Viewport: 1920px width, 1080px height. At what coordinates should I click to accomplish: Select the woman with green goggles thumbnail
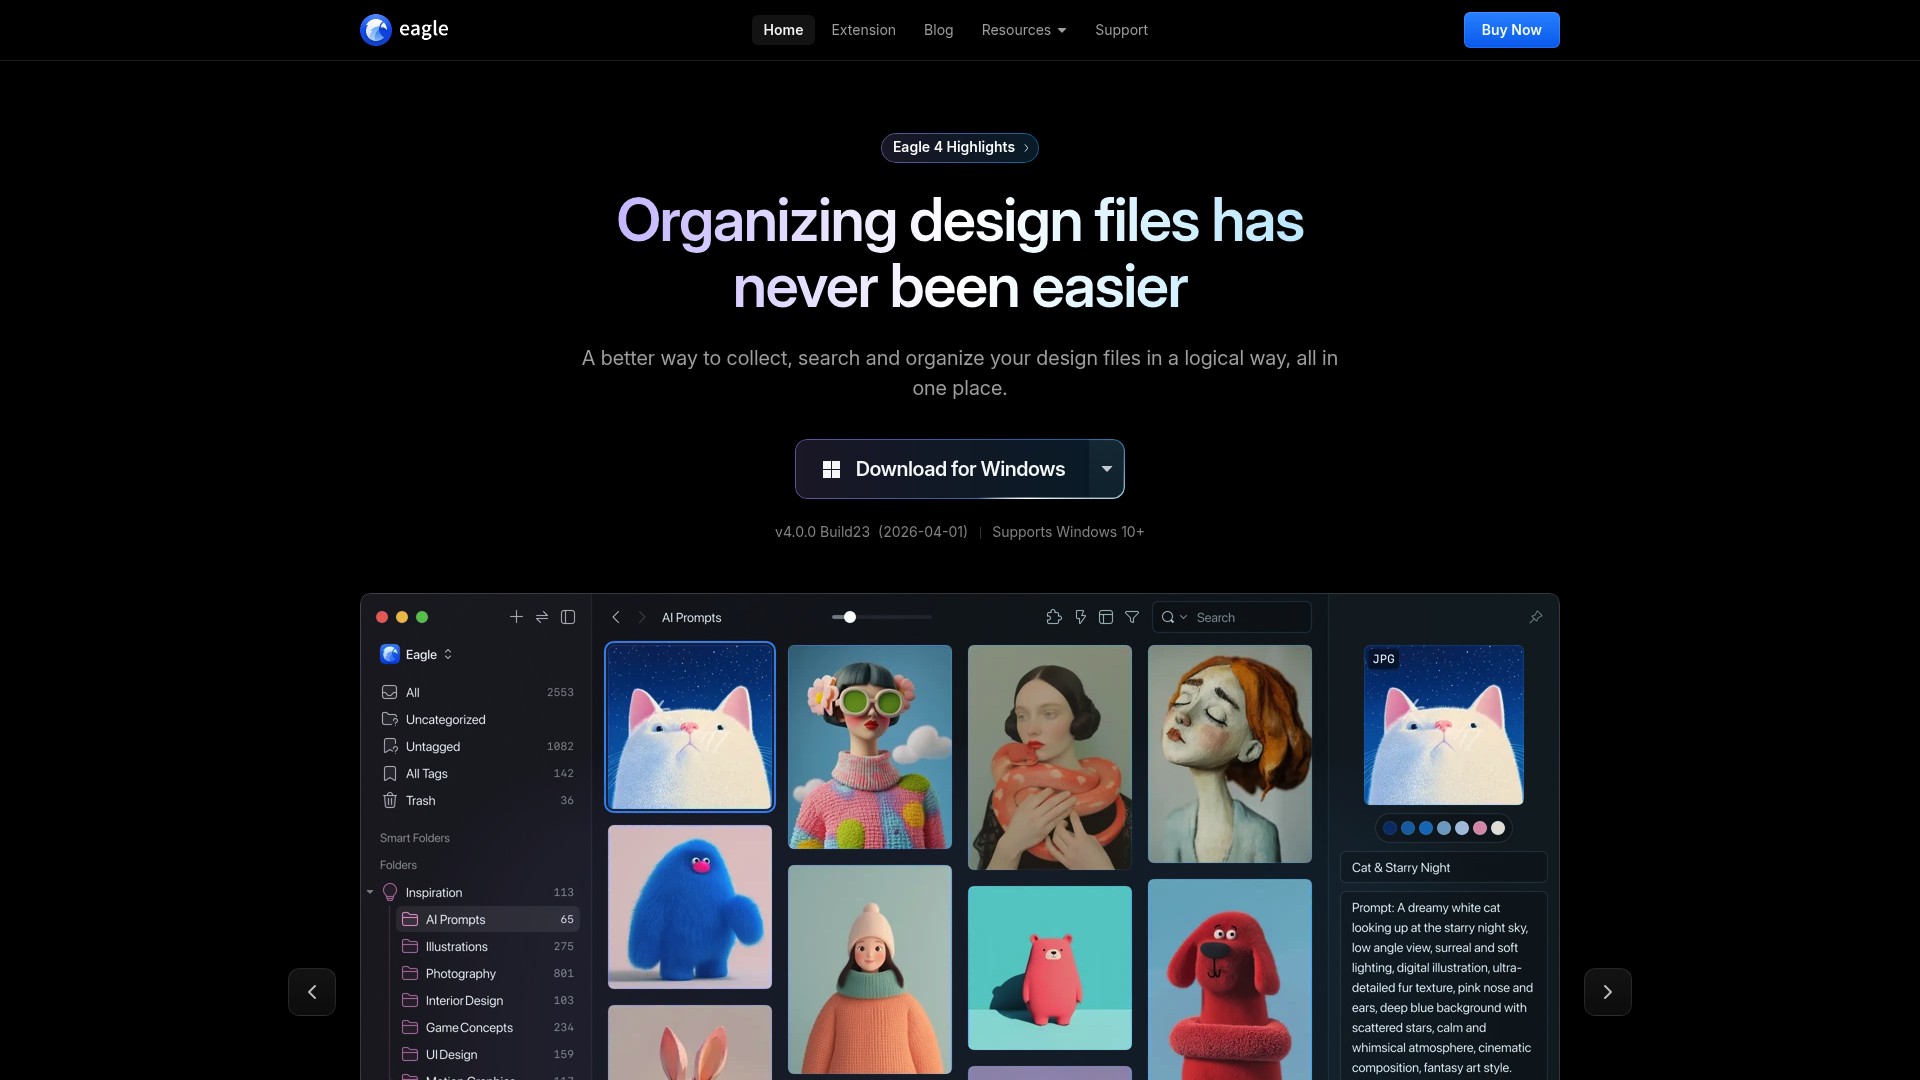click(870, 747)
